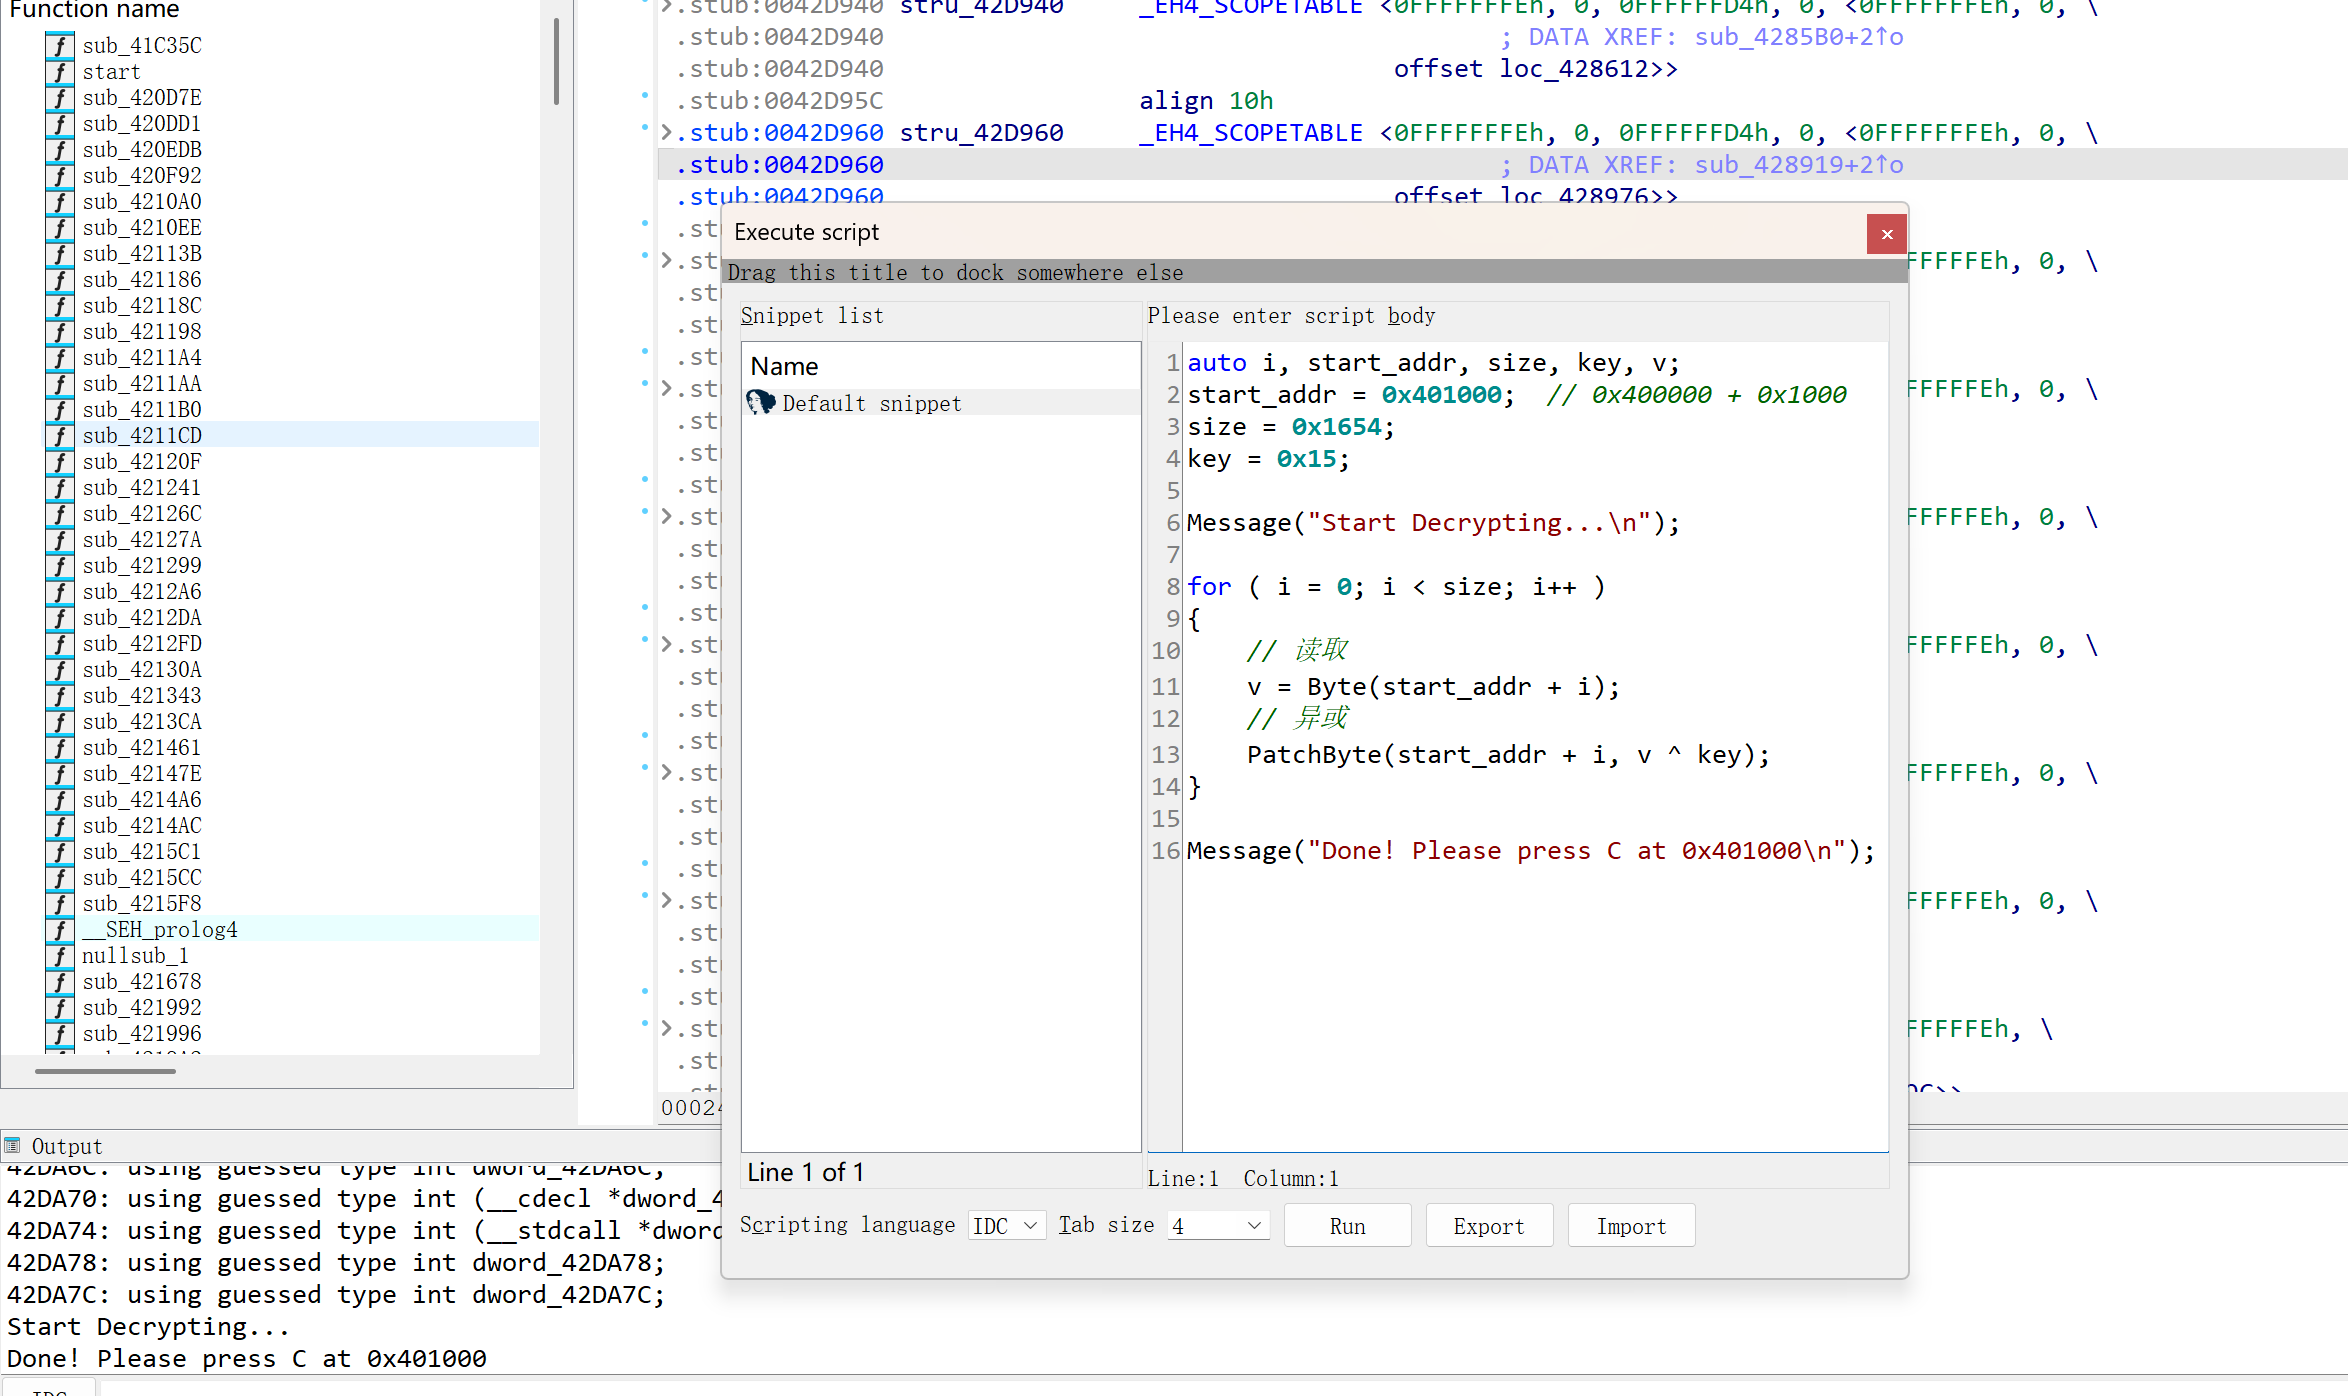Select sub_42120F in function list
The height and width of the screenshot is (1396, 2348).
(142, 462)
